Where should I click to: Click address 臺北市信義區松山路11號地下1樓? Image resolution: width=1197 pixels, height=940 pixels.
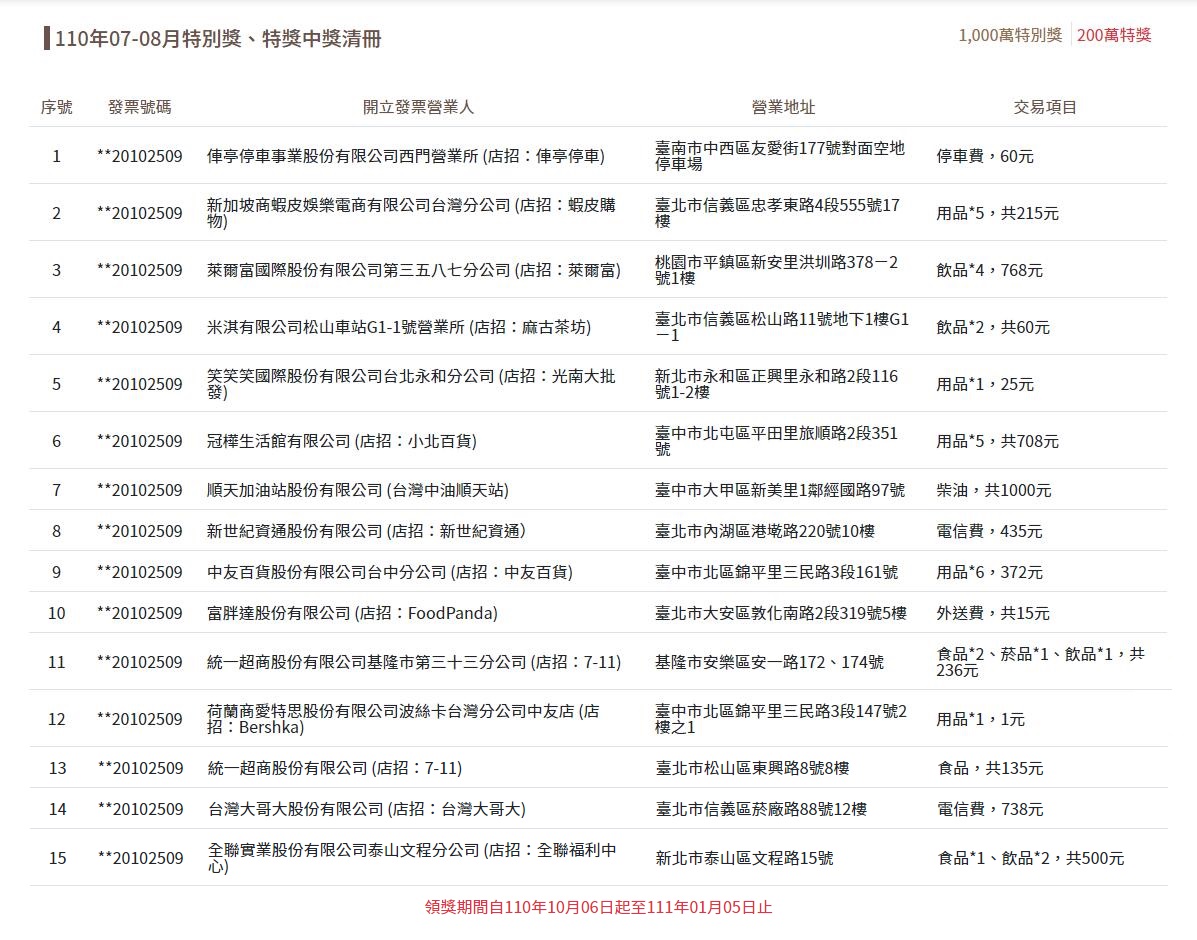782,327
